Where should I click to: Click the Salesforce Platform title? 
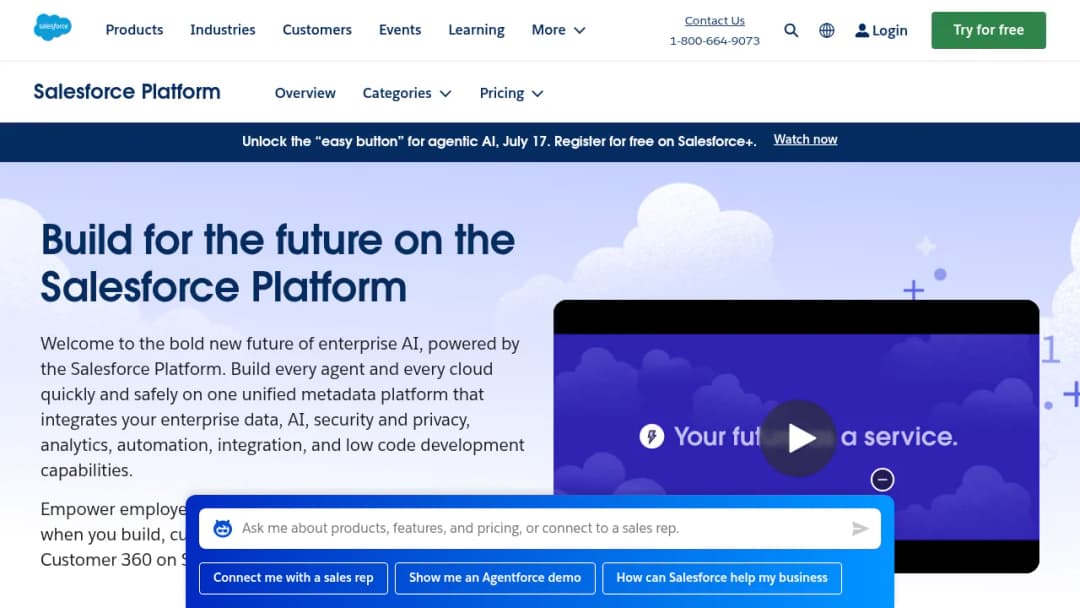(127, 92)
